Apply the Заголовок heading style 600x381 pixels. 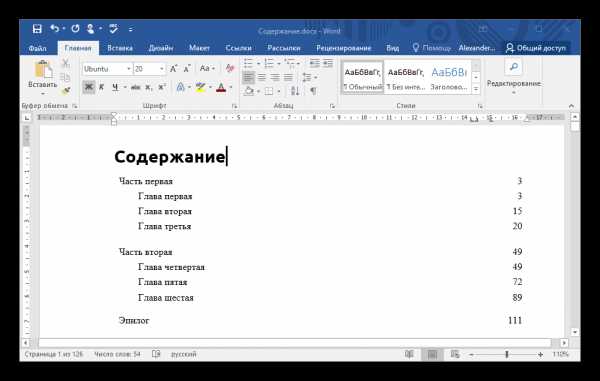[449, 78]
